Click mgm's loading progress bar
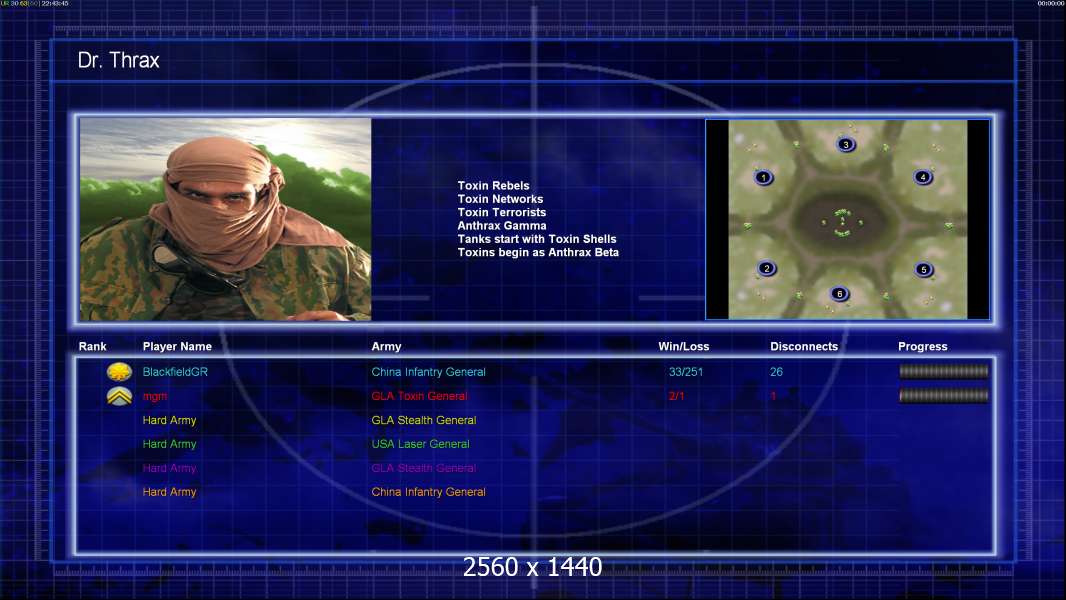 (944, 395)
